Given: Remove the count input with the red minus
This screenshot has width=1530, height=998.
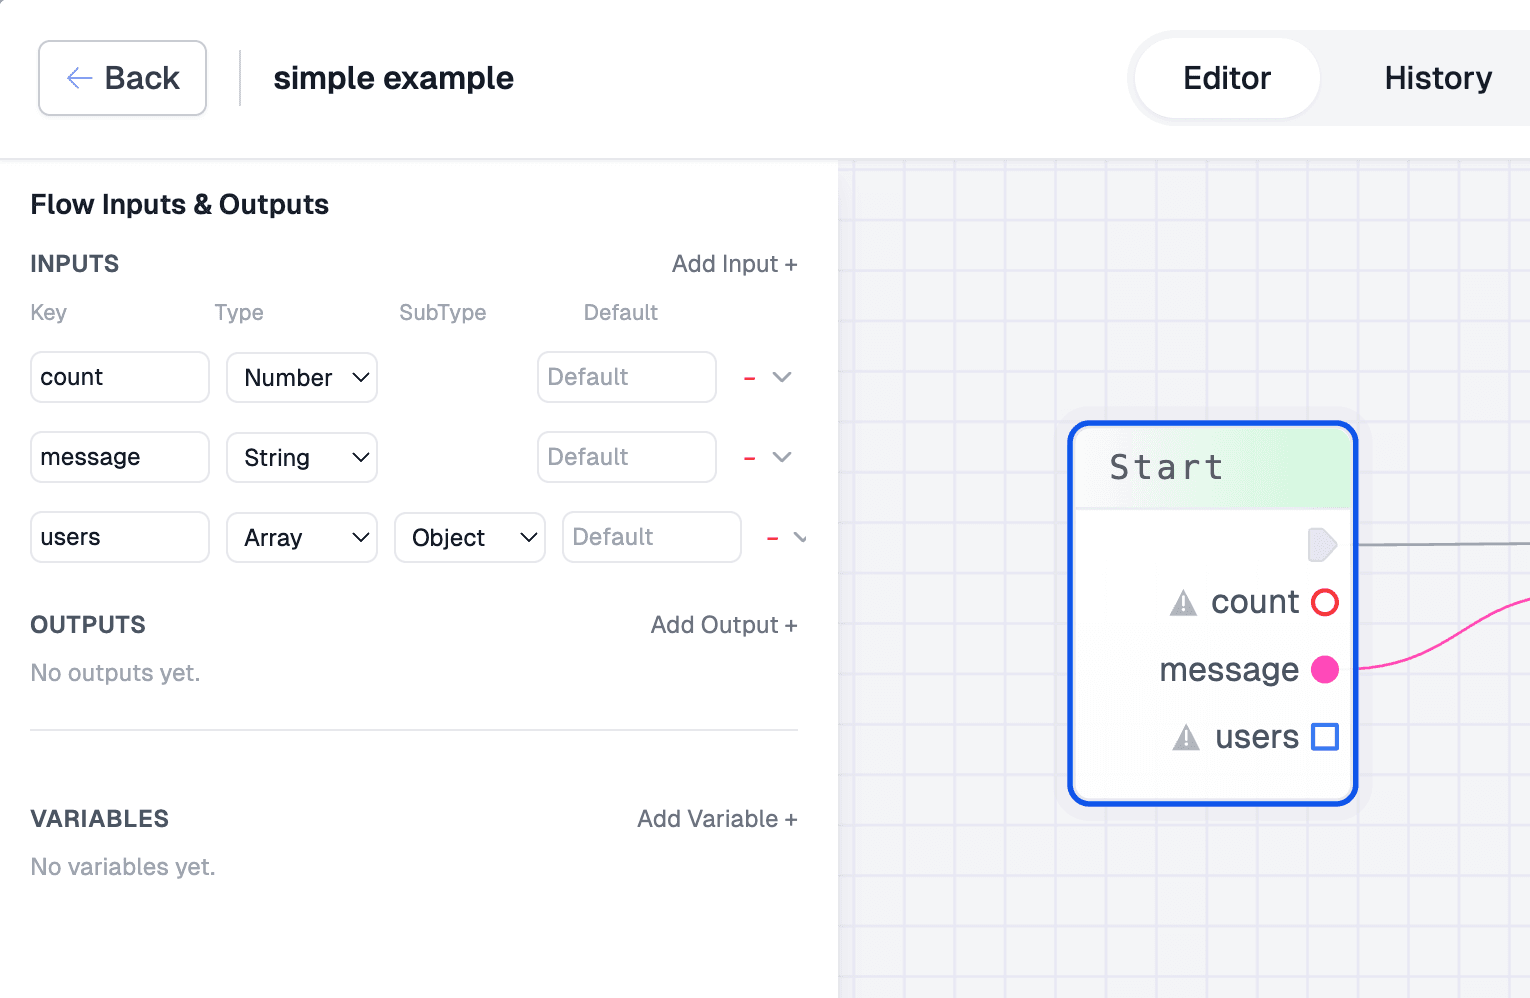Looking at the screenshot, I should click(748, 377).
